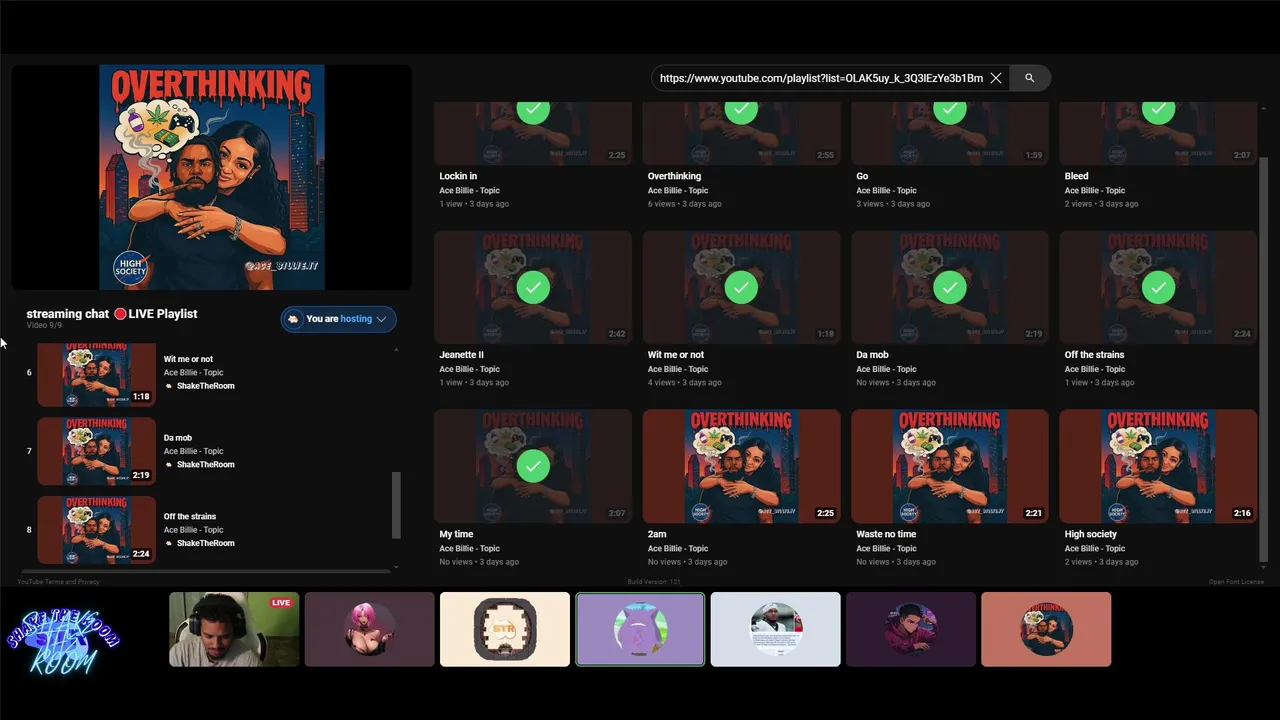The image size is (1280, 720).
Task: Click the High society video title
Action: coord(1090,534)
